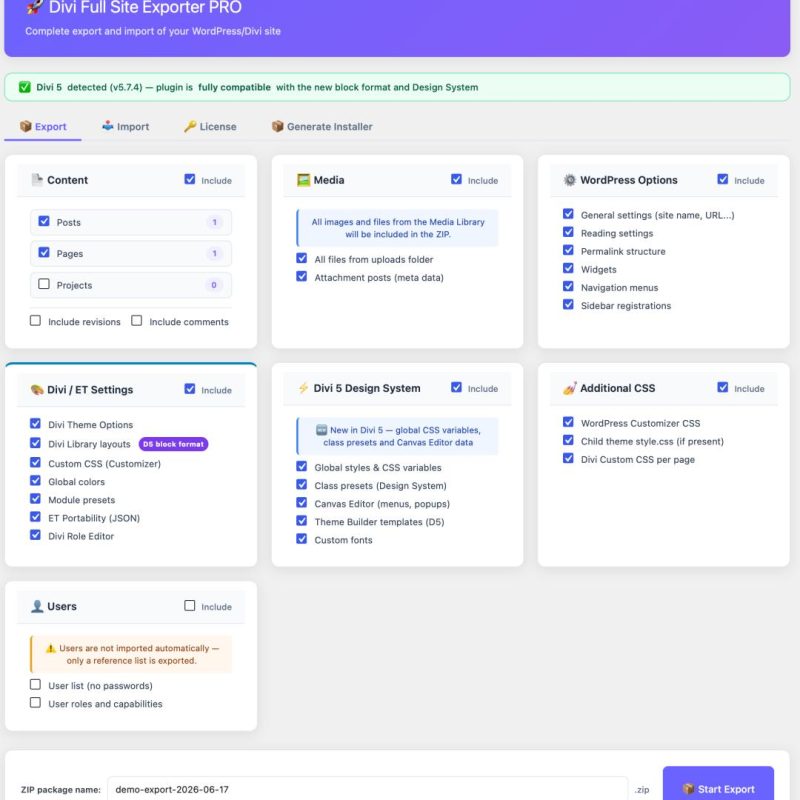Uncheck Global styles & CSS variables
This screenshot has width=800, height=800.
(x=302, y=466)
